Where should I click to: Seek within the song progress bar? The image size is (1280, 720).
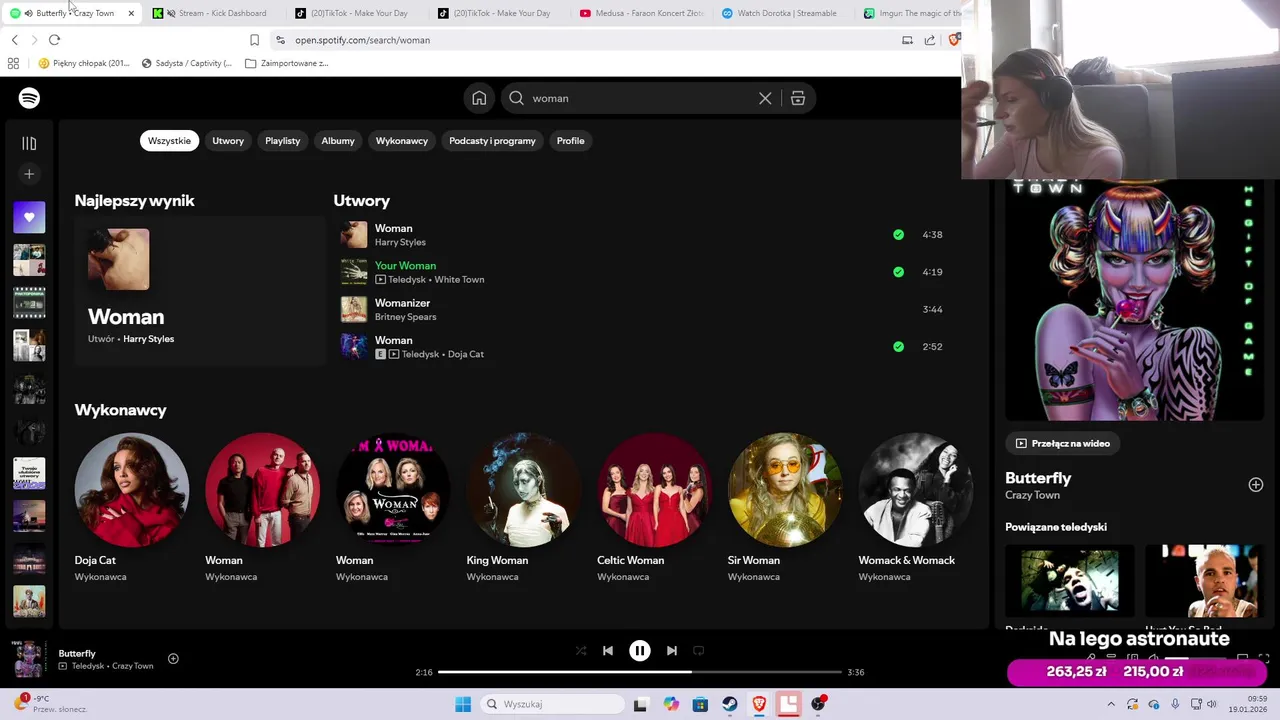tap(640, 672)
